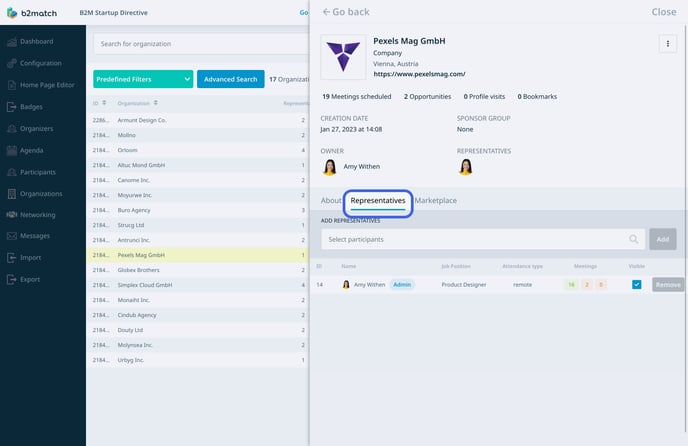Image resolution: width=688 pixels, height=446 pixels.
Task: Open the Networking section
Action: click(x=38, y=215)
